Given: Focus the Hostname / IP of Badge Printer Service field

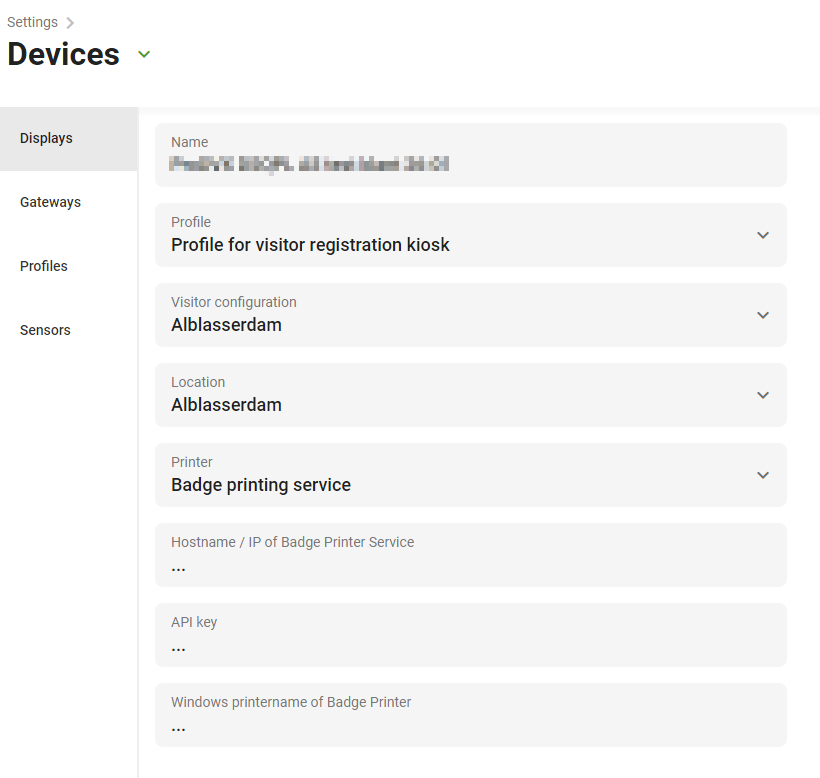Looking at the screenshot, I should (x=470, y=566).
